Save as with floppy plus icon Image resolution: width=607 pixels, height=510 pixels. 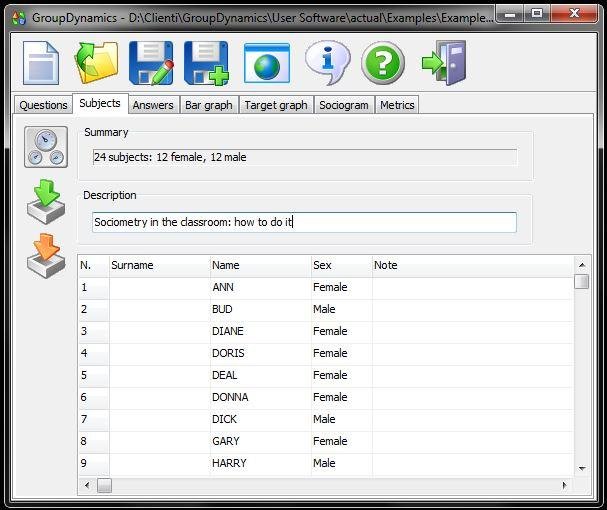click(206, 63)
